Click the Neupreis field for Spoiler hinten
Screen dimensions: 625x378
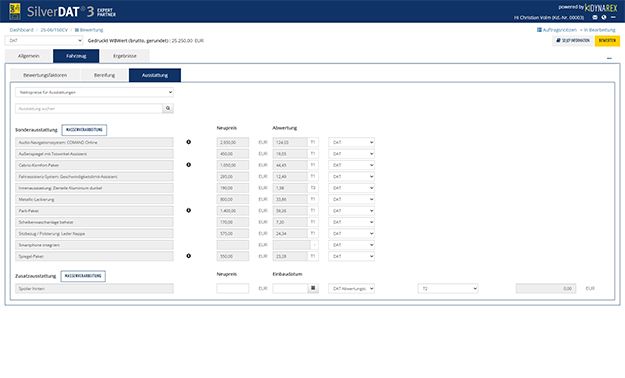(233, 288)
